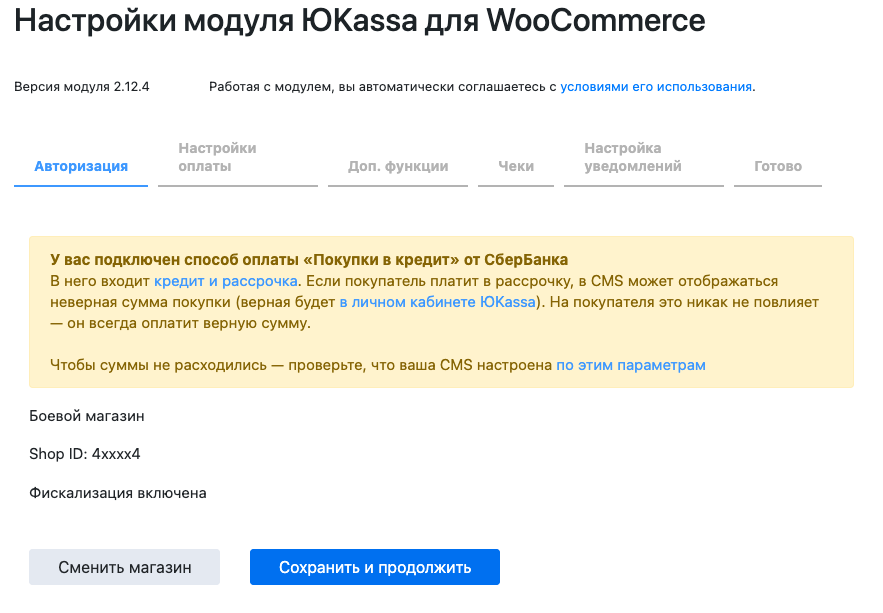Image resolution: width=883 pixels, height=613 pixels.
Task: Click the Настройки модуля ЮKassa page heading
Action: coord(359,20)
